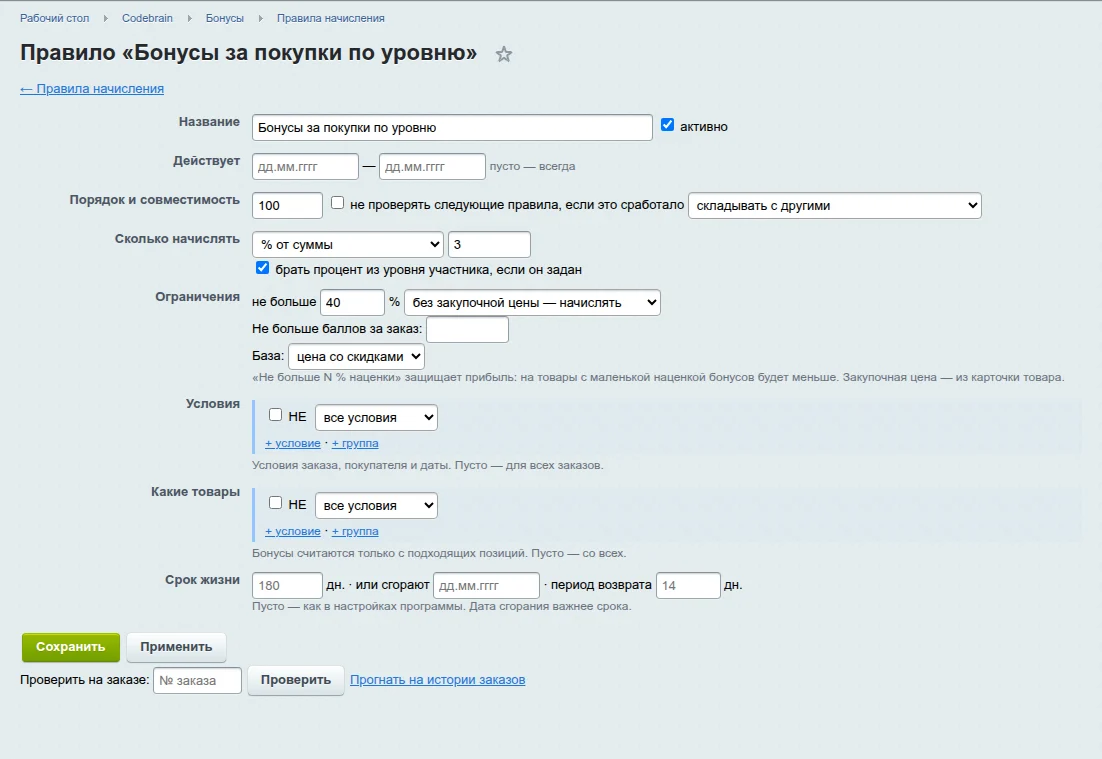Image resolution: width=1102 pixels, height=759 pixels.
Task: Click the «Проверить» button
Action: (295, 680)
